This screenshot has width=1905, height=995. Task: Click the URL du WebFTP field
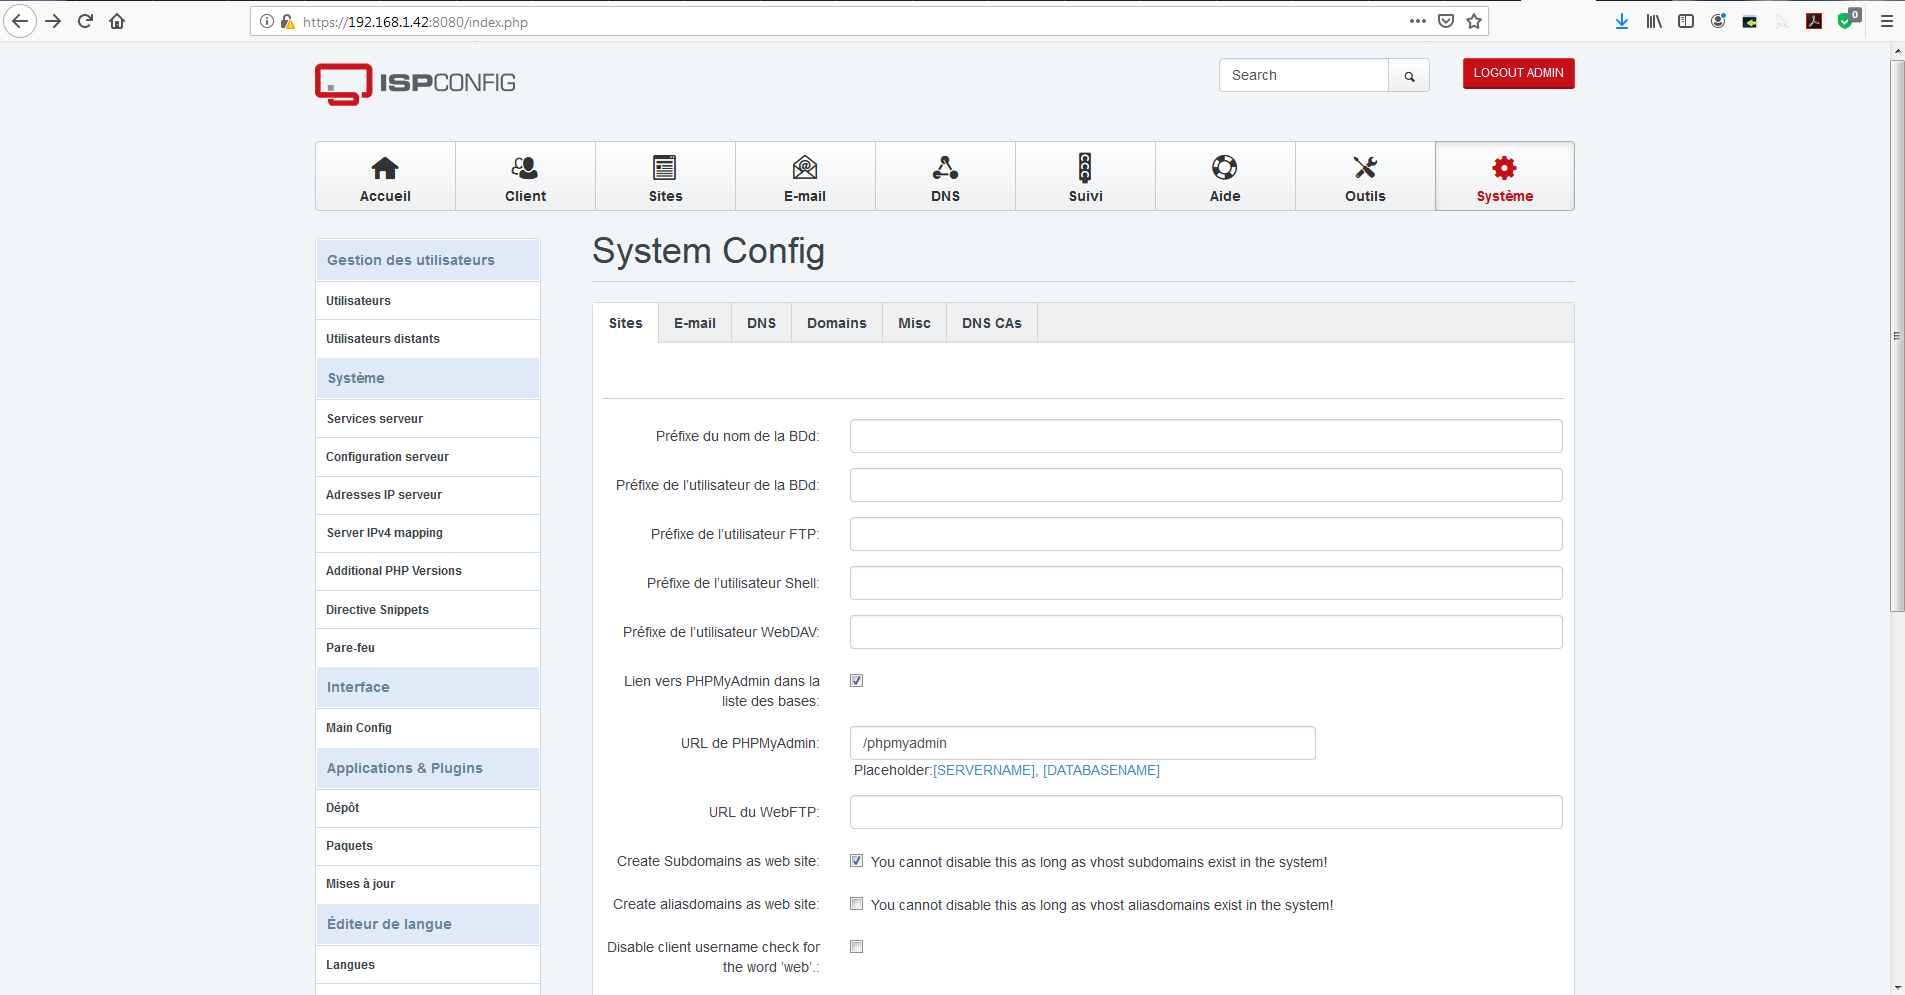point(1206,812)
